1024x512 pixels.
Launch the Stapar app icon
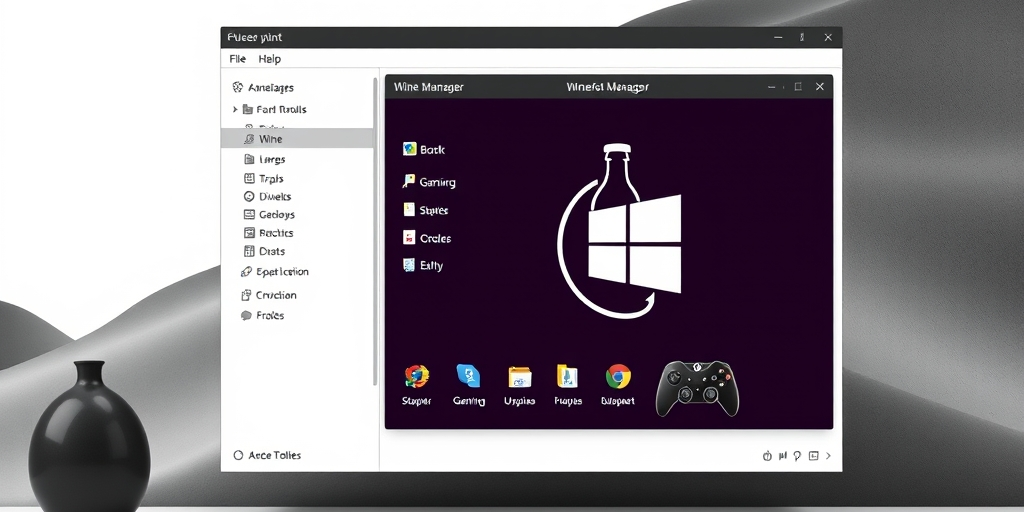(417, 377)
